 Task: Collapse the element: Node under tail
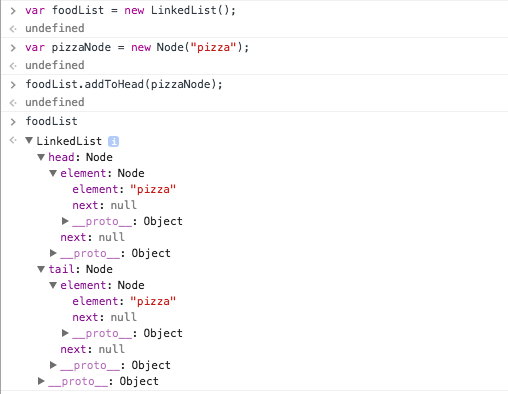click(x=53, y=285)
